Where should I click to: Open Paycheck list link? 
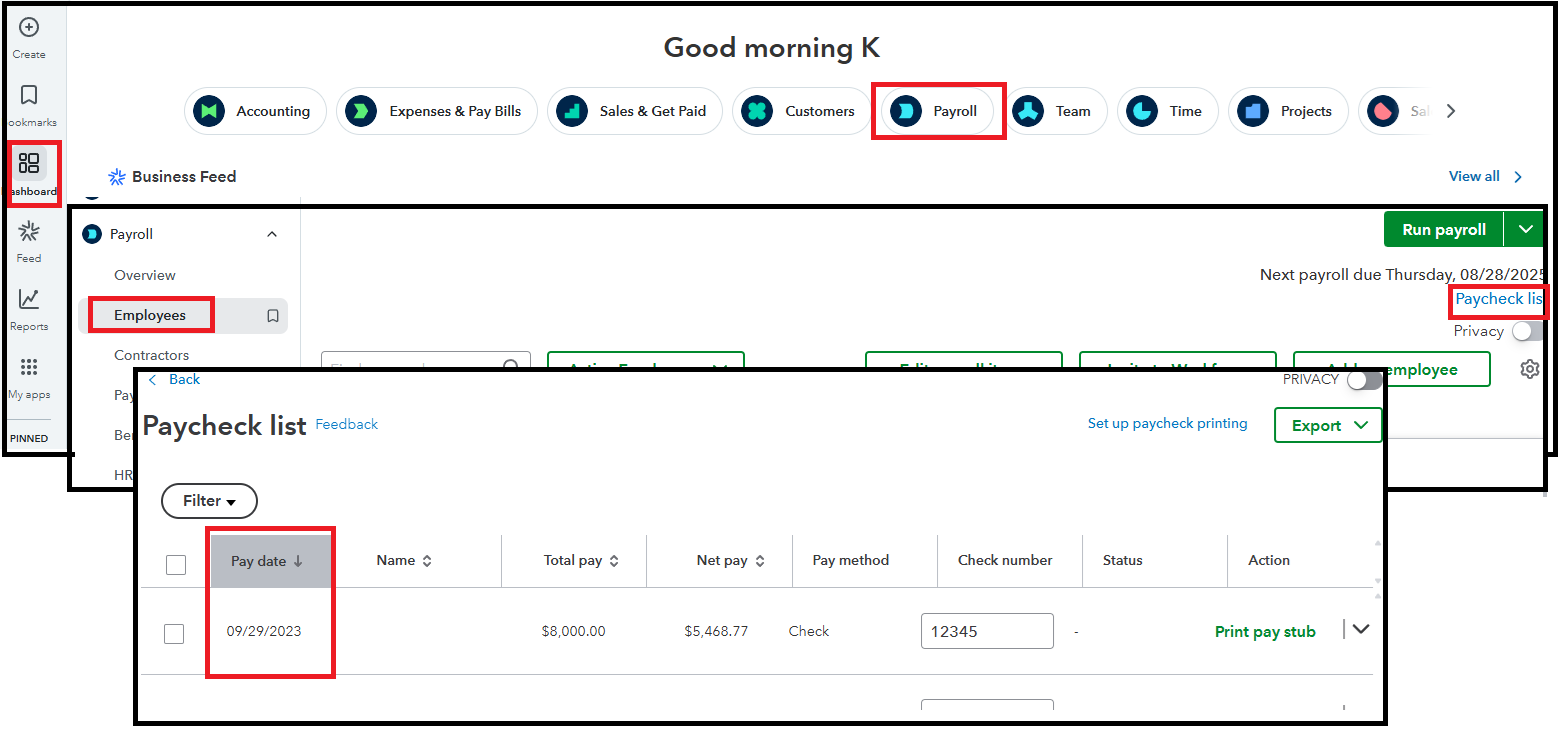pyautogui.click(x=1499, y=299)
